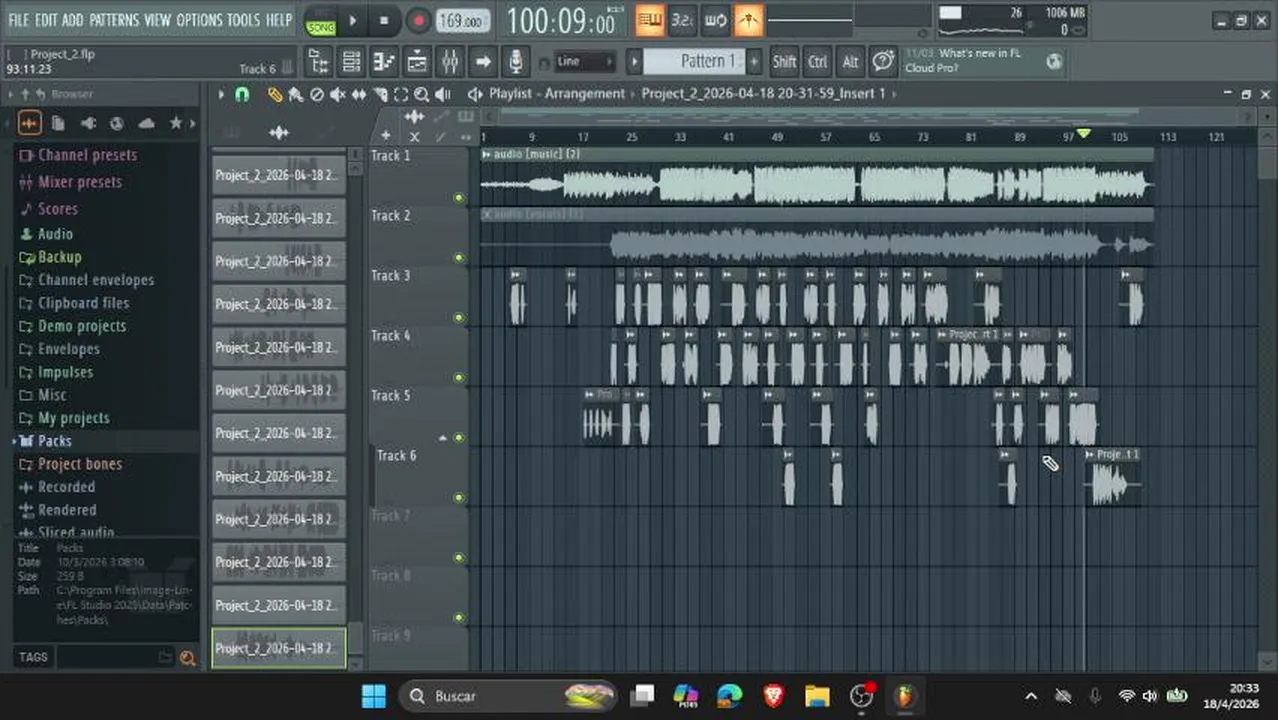This screenshot has width=1278, height=720.
Task: Click the arrow right of browser tab icons
Action: pyautogui.click(x=193, y=123)
